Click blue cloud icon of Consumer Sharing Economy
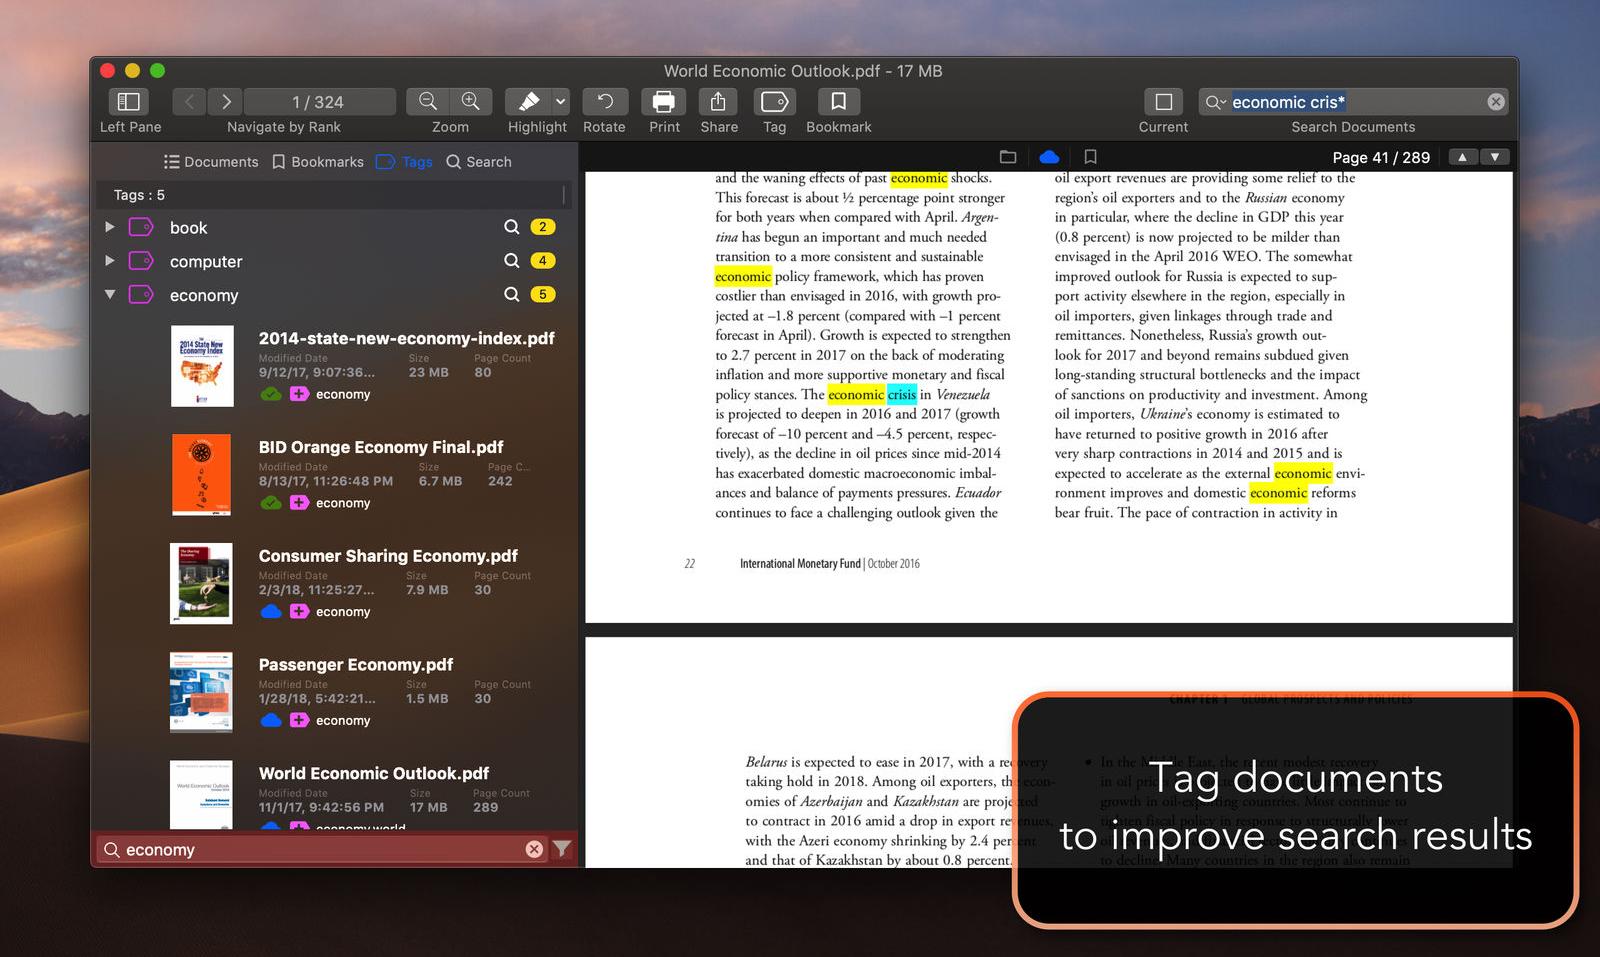Screen dimensions: 1600x957 (271, 612)
